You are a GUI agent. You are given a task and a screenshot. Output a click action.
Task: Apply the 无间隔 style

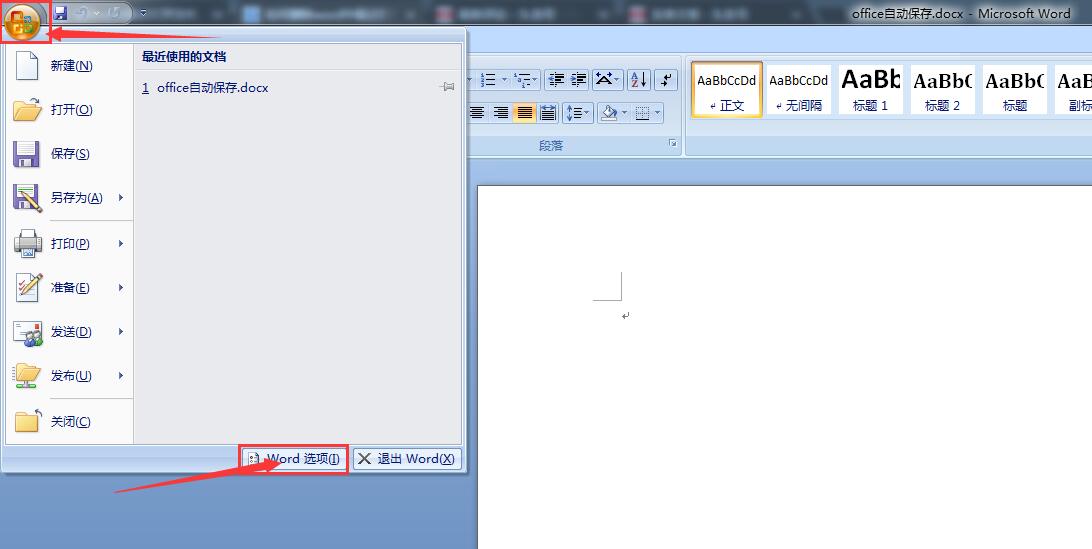[799, 90]
